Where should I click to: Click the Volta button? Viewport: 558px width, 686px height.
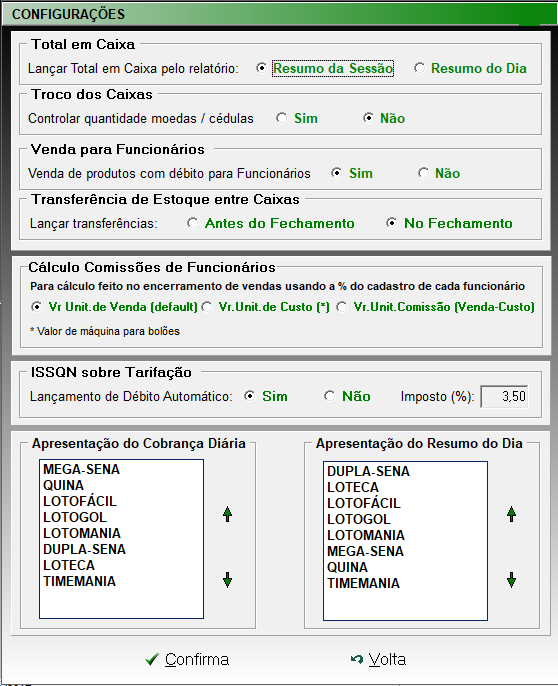(x=379, y=659)
